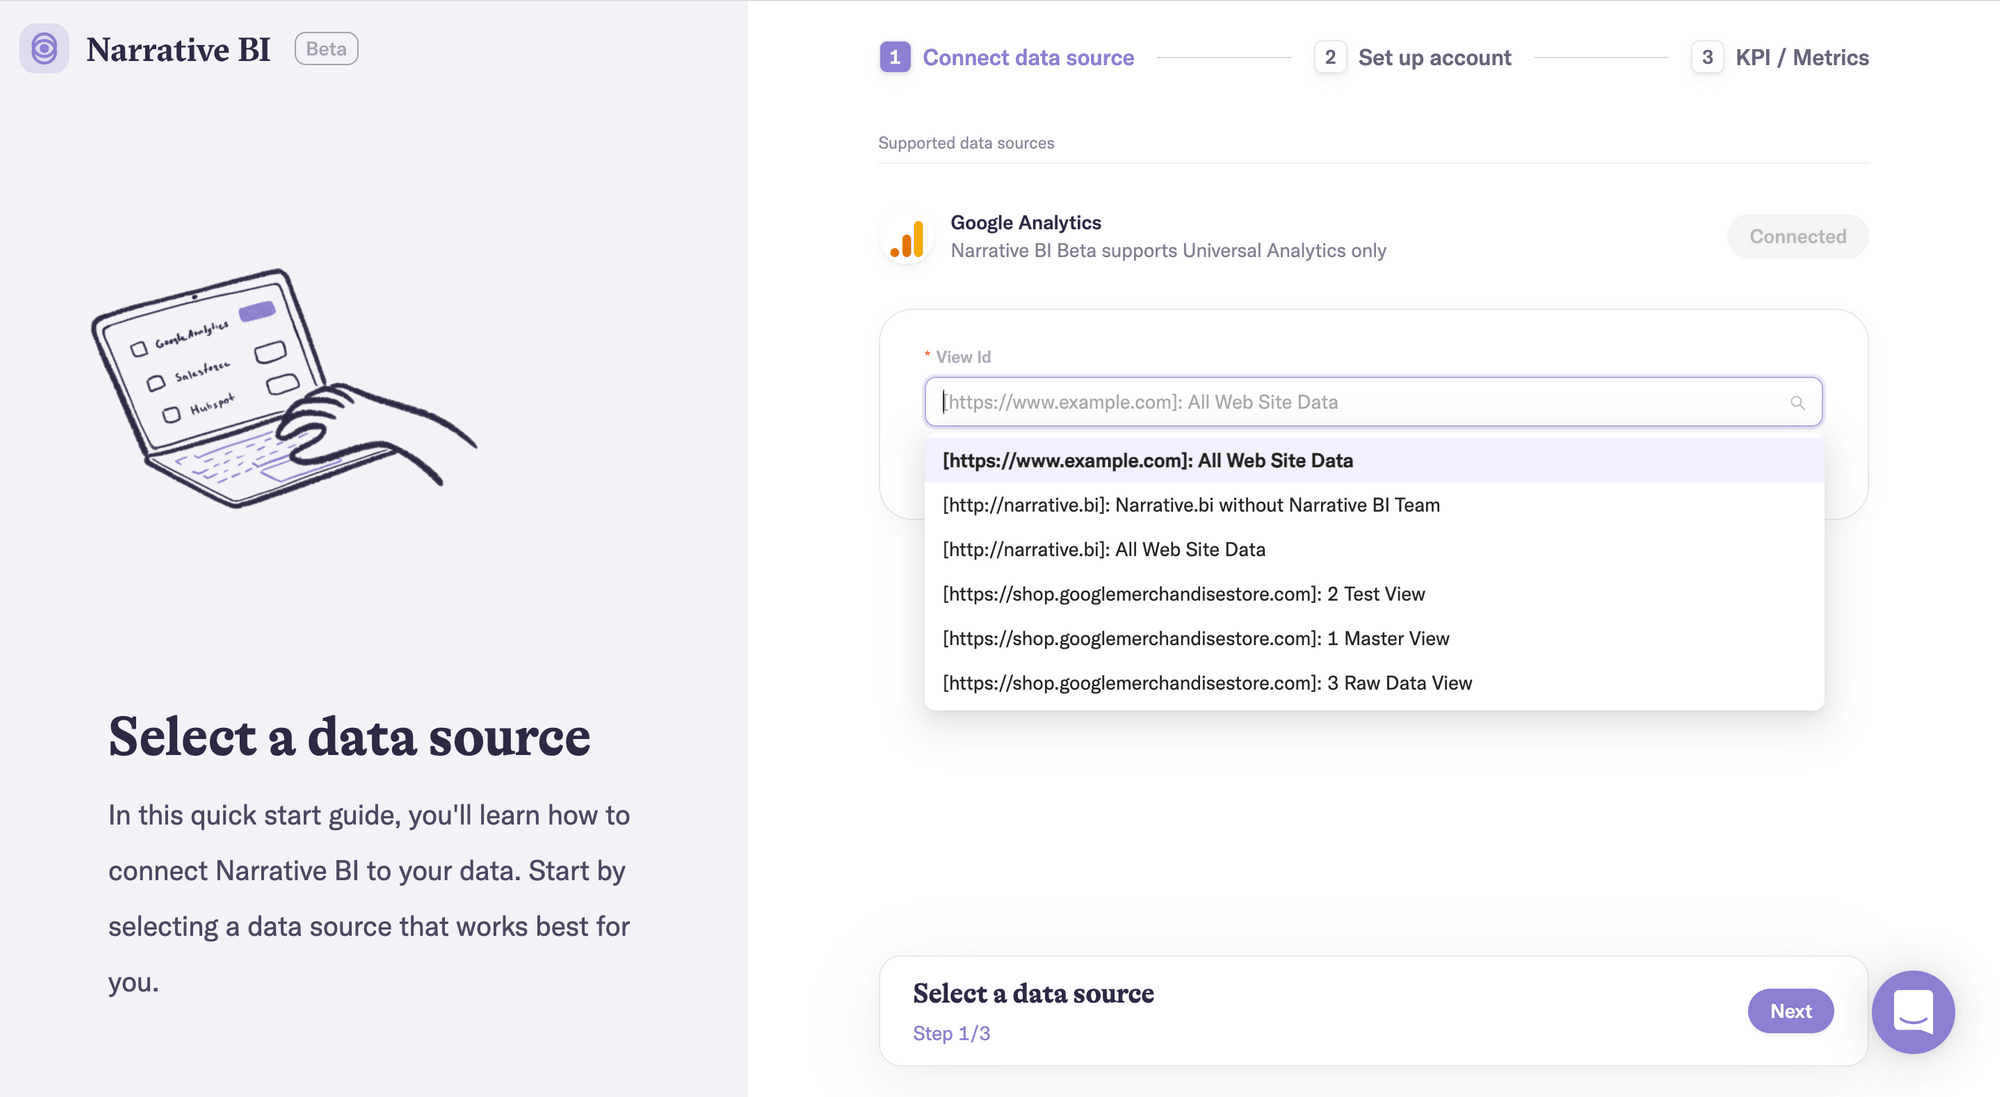Screen dimensions: 2000x1097
Task: Select googlemerchandisestore 2 Test View option
Action: tap(1183, 594)
